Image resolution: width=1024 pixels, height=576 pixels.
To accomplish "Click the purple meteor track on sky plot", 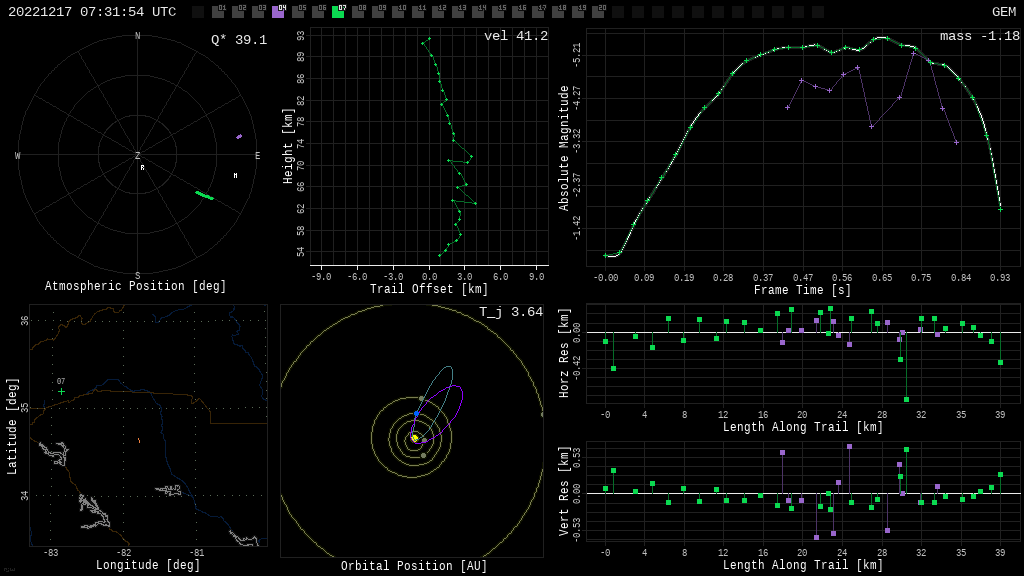I will point(239,136).
